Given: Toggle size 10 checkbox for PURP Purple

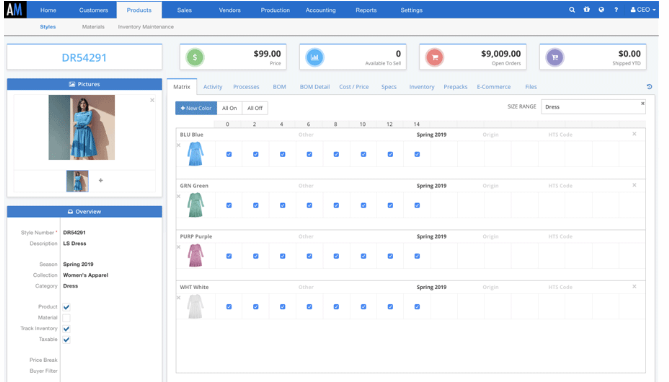Looking at the screenshot, I should [364, 256].
